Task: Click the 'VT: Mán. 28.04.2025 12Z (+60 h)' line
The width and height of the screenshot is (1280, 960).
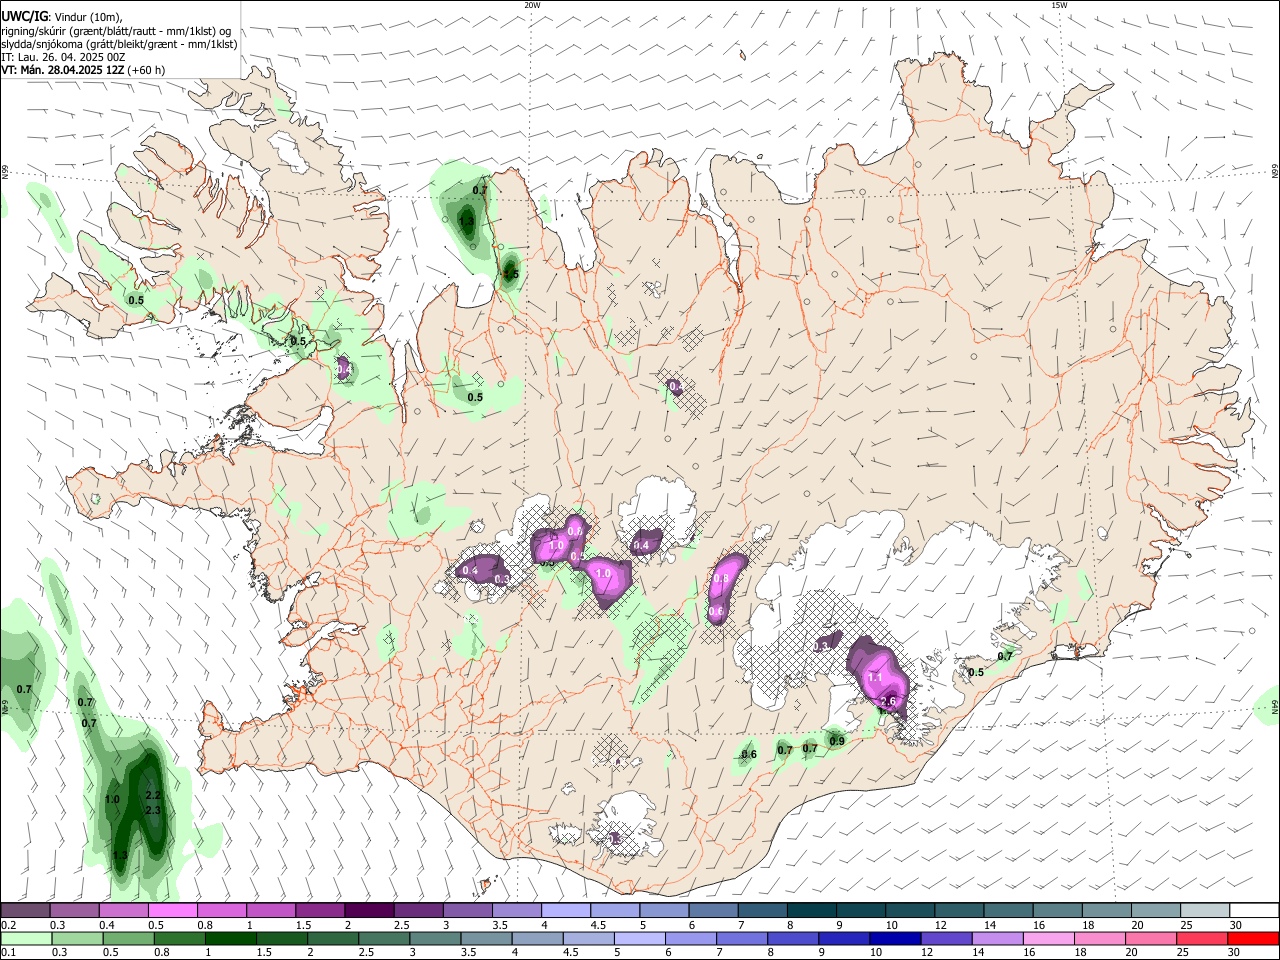Action: [x=83, y=70]
